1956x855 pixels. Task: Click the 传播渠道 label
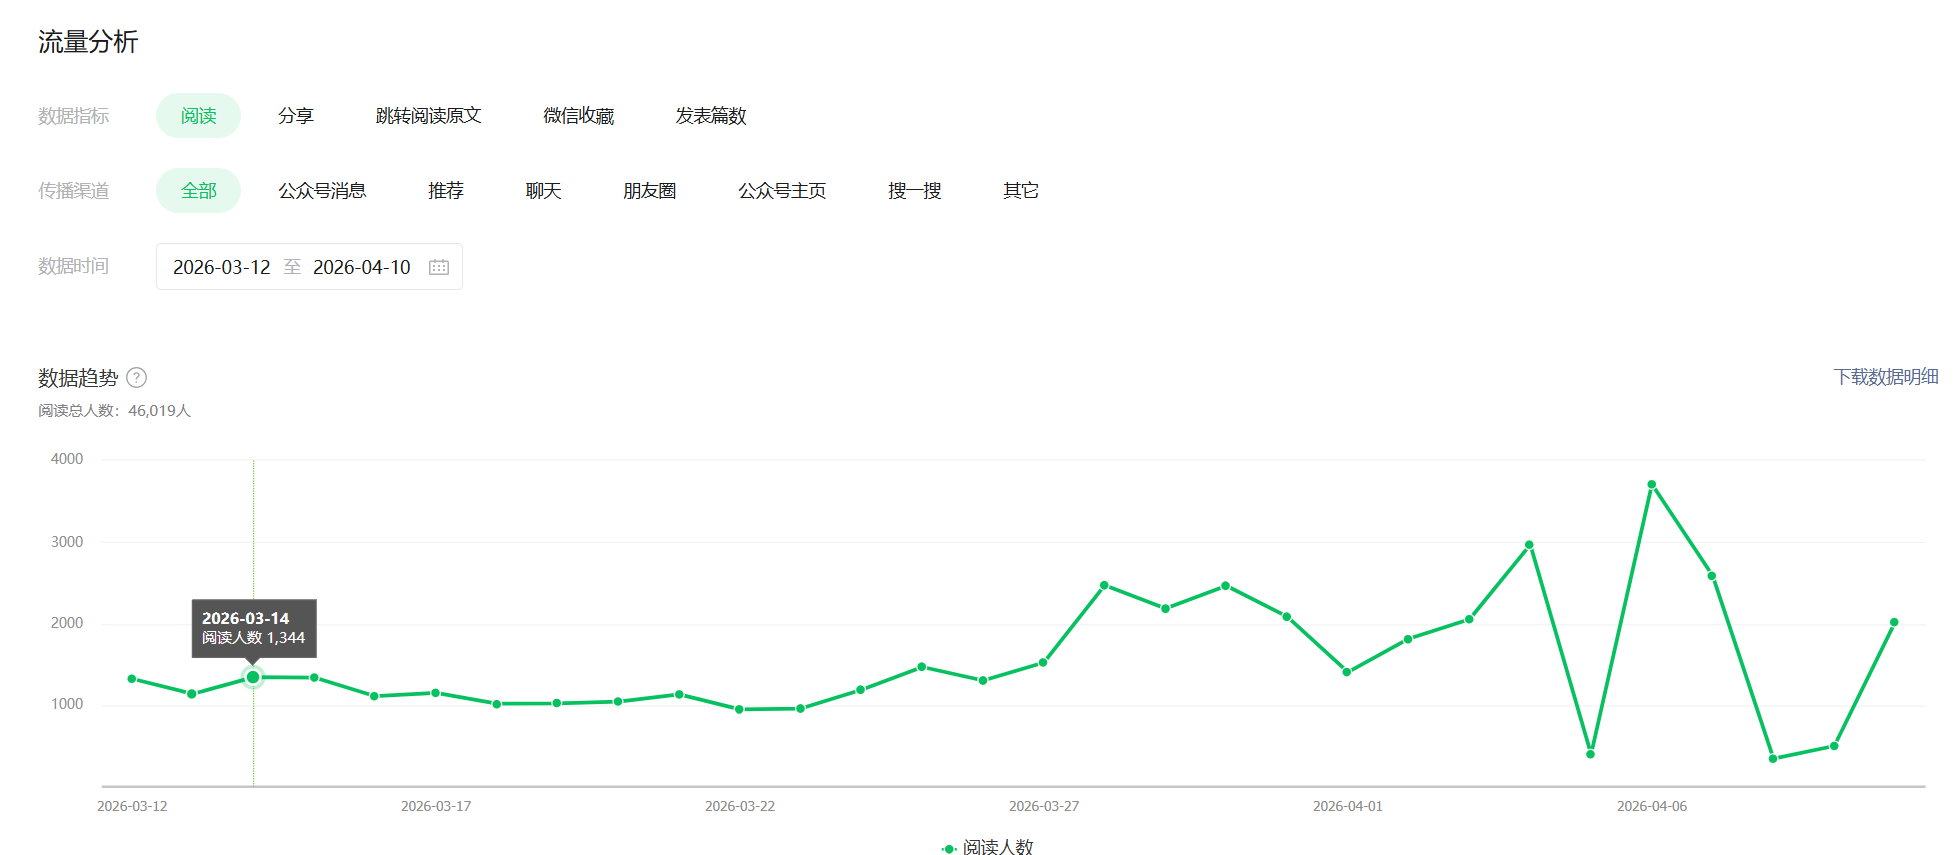[73, 191]
